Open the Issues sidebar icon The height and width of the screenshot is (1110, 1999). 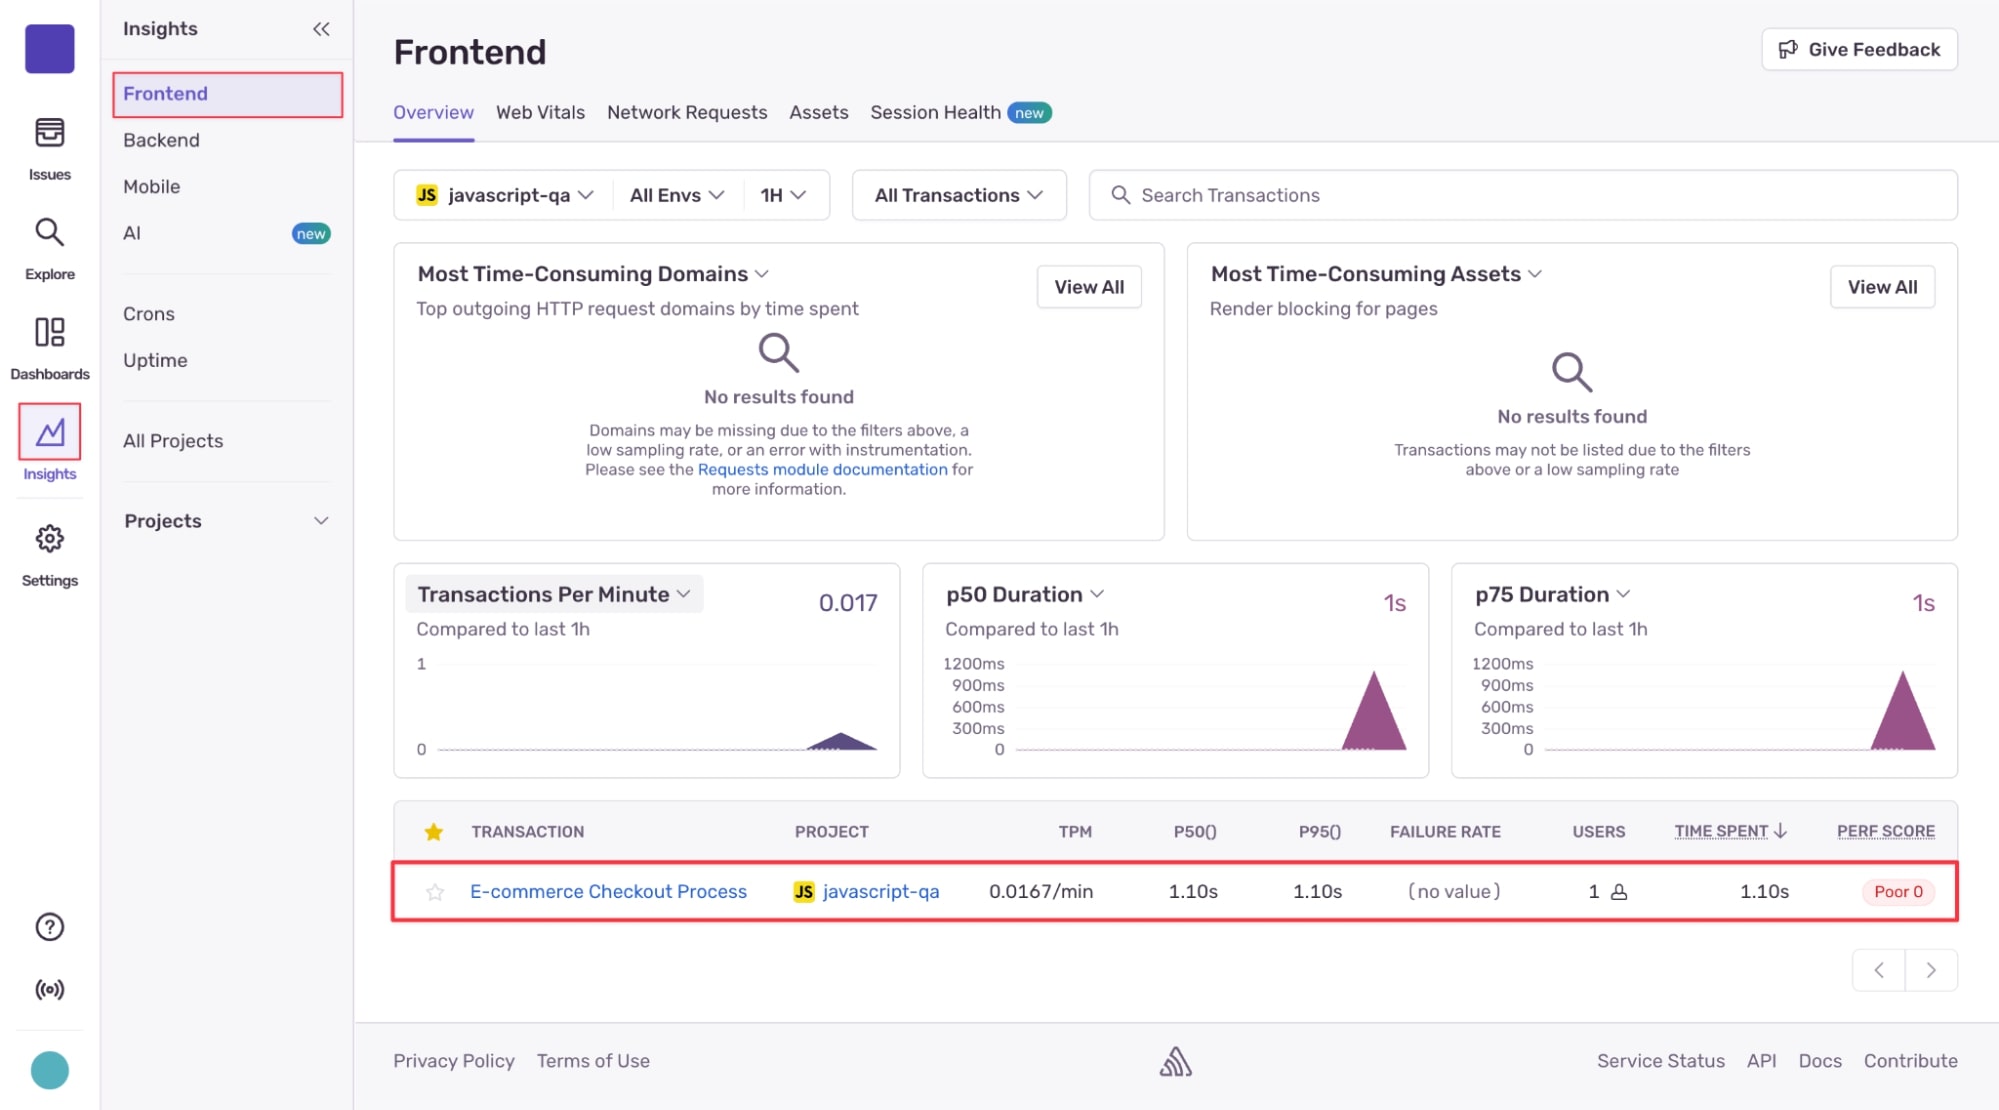coord(49,133)
